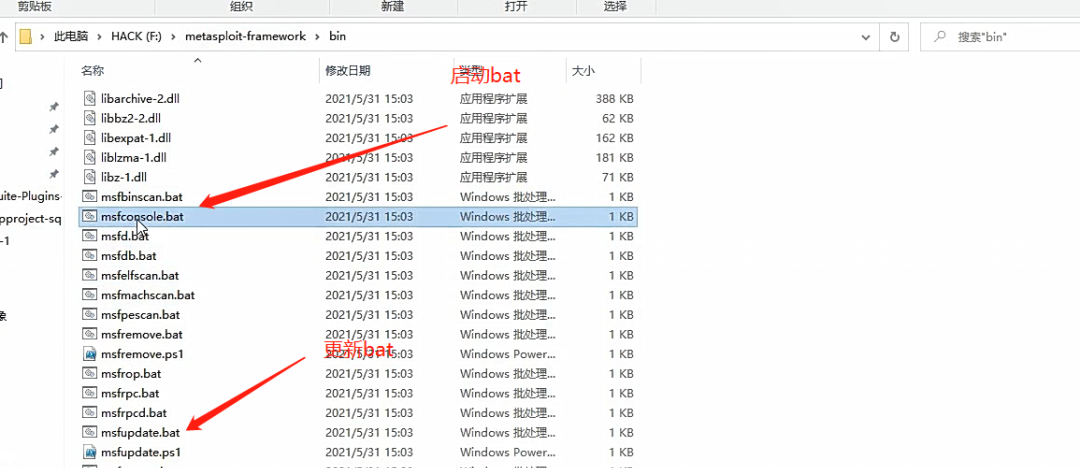This screenshot has width=1080, height=468.
Task: Click the 62 KB size cell
Action: 617,119
